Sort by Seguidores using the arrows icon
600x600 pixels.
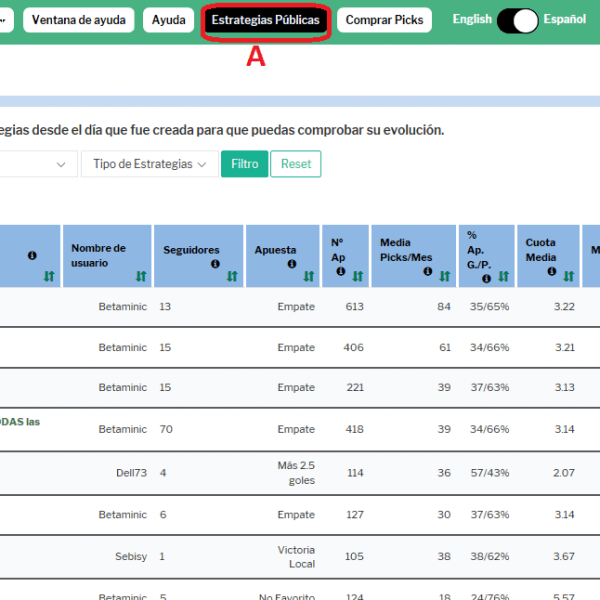pyautogui.click(x=232, y=276)
